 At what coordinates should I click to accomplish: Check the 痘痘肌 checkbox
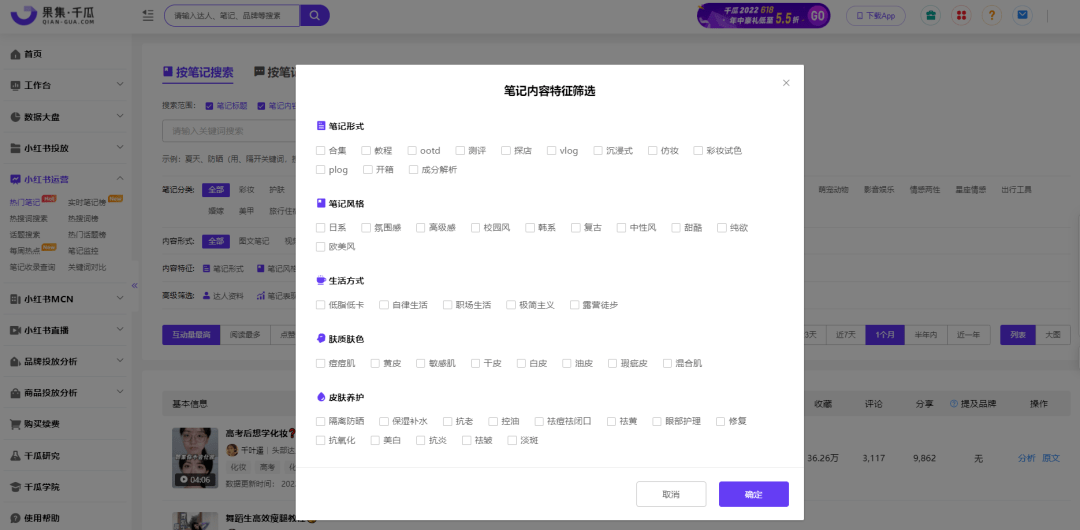[x=320, y=363]
